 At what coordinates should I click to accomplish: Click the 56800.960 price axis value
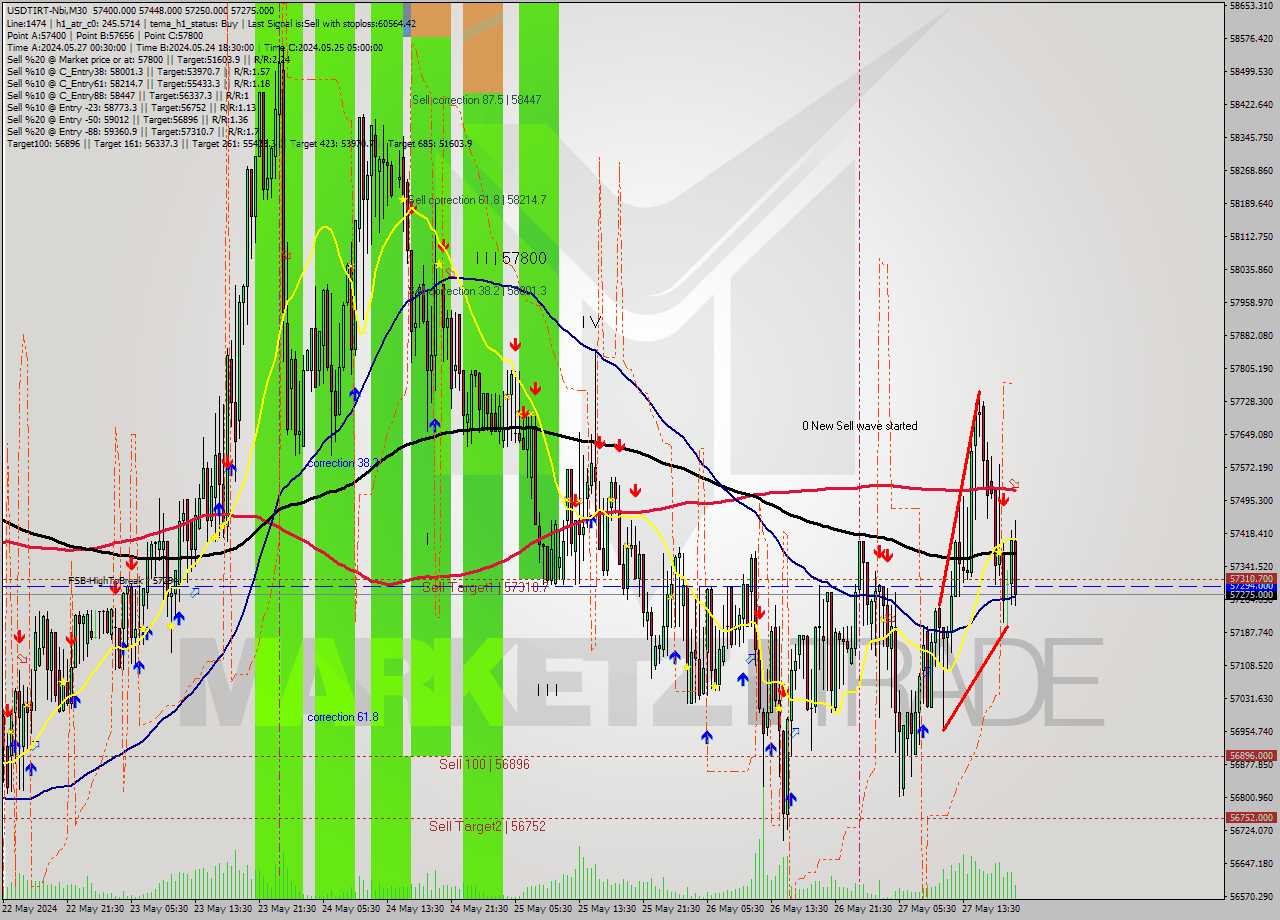[1251, 797]
